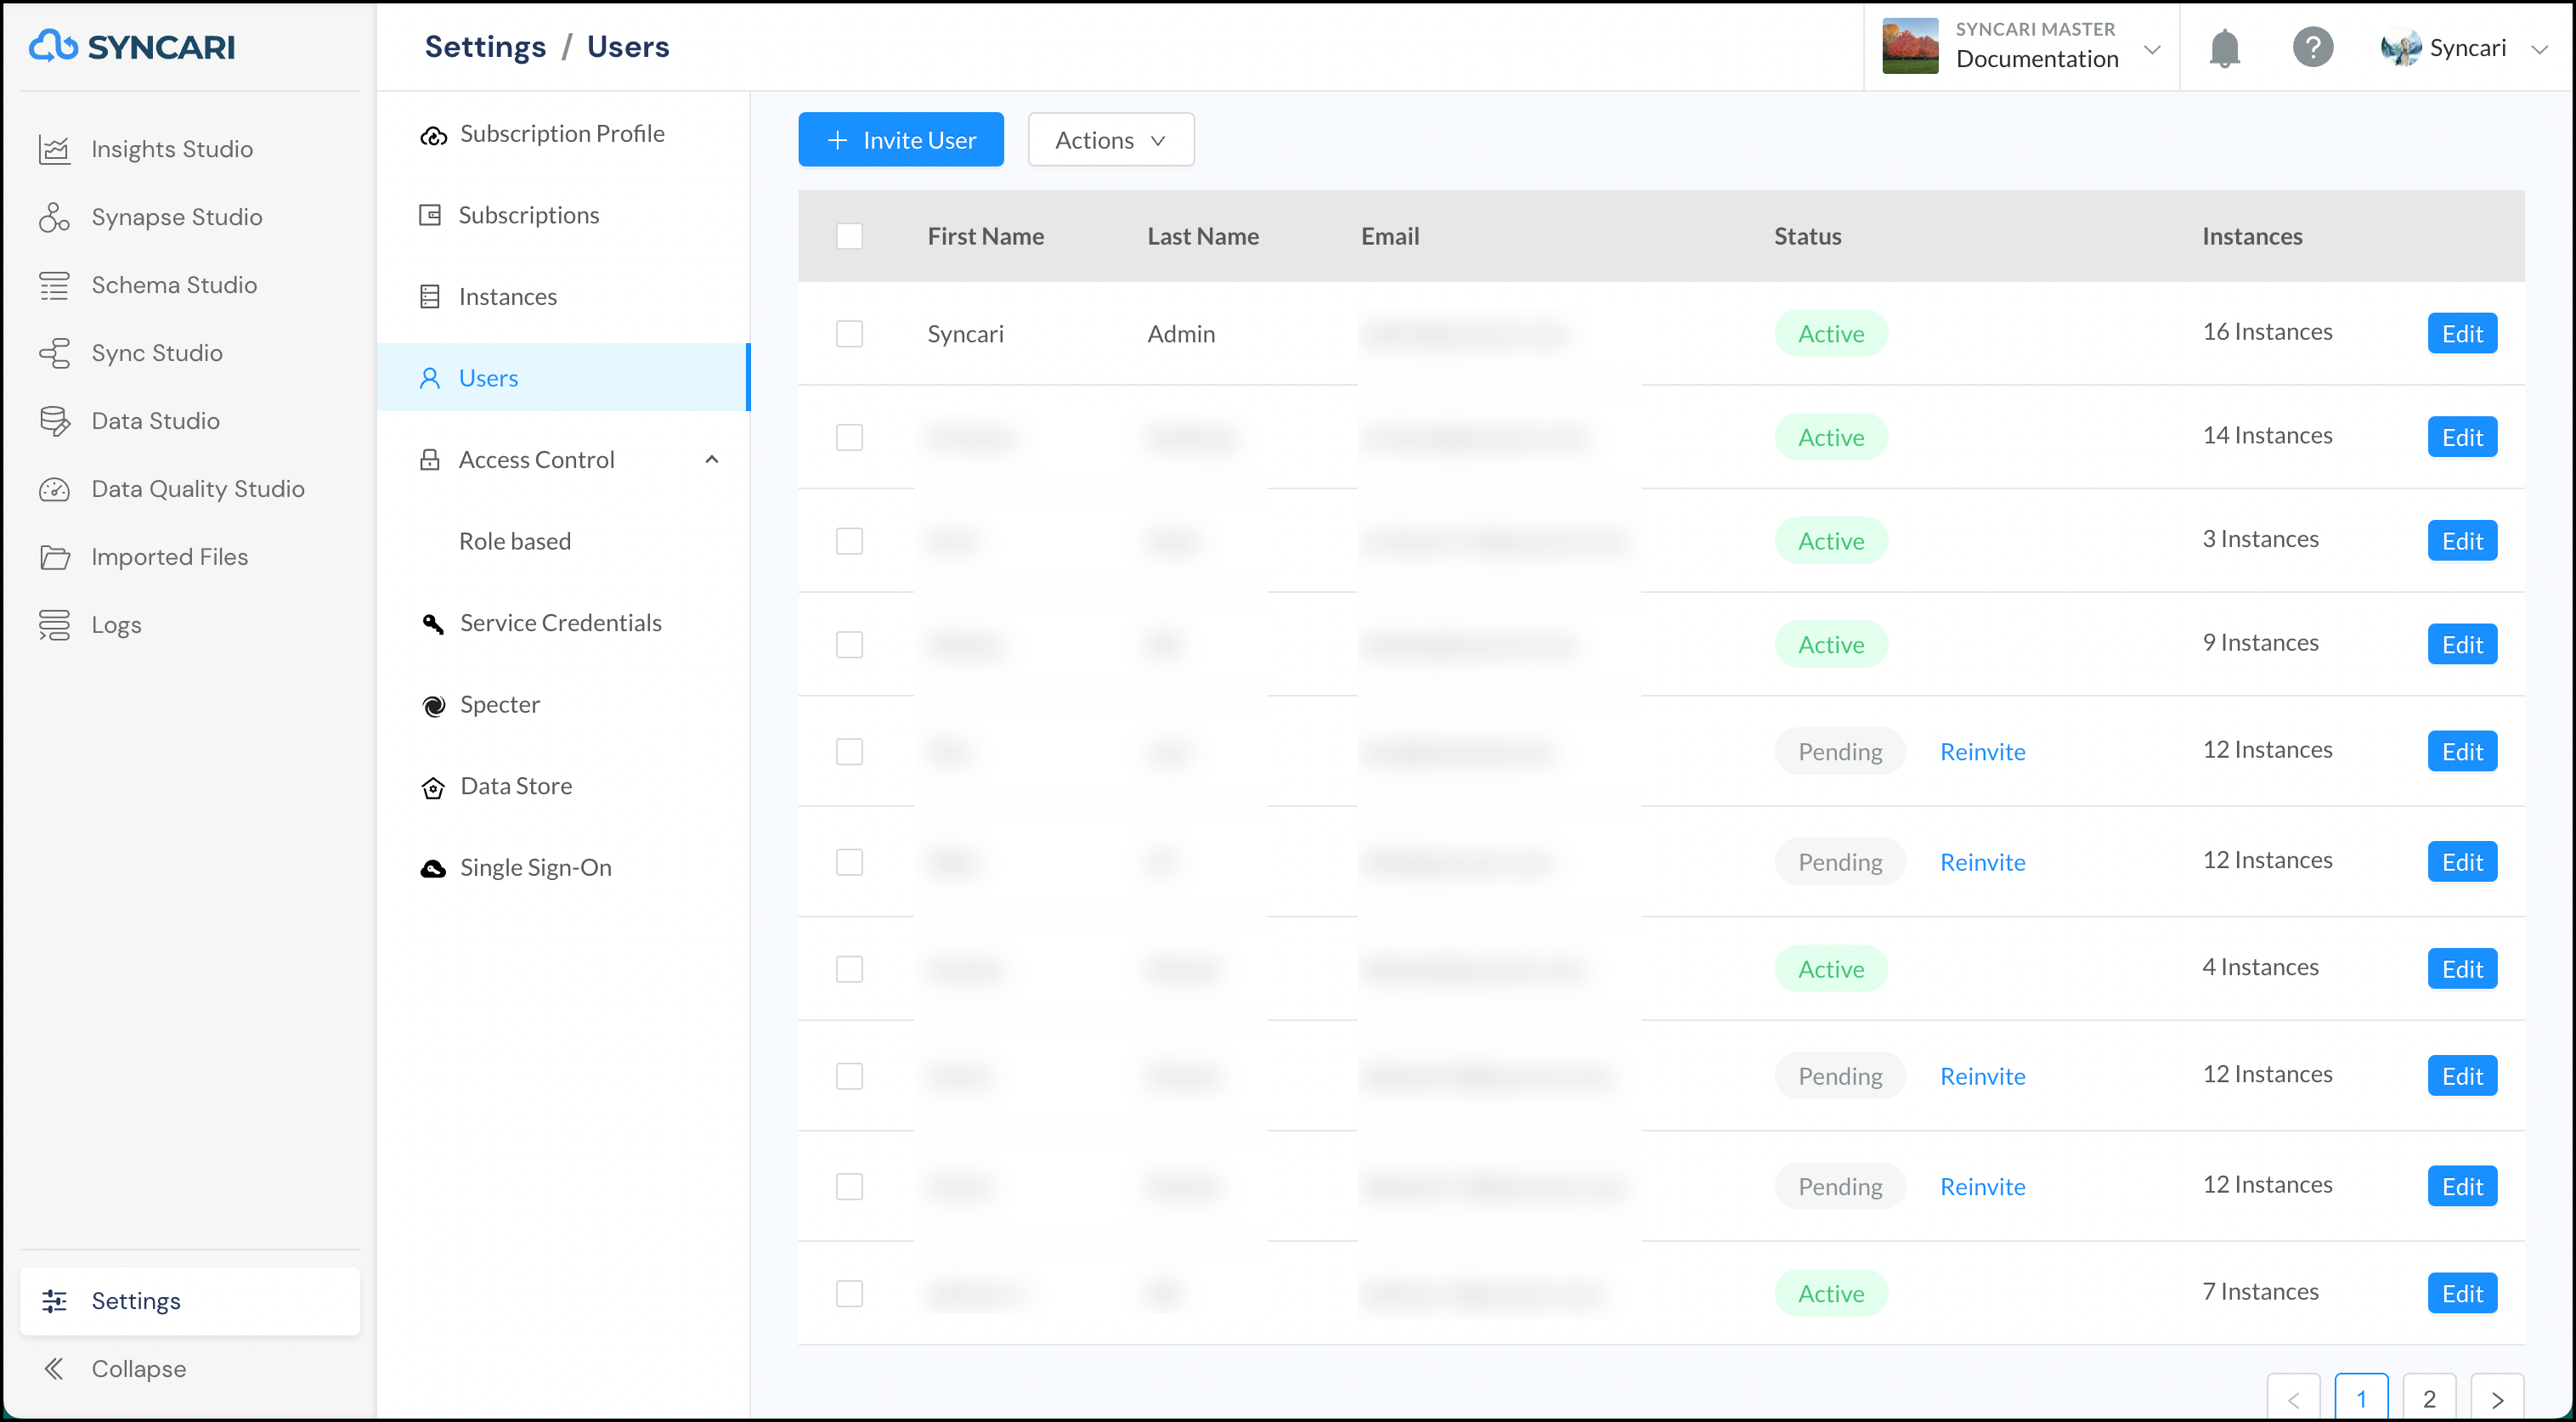Open help question mark icon

(x=2313, y=47)
